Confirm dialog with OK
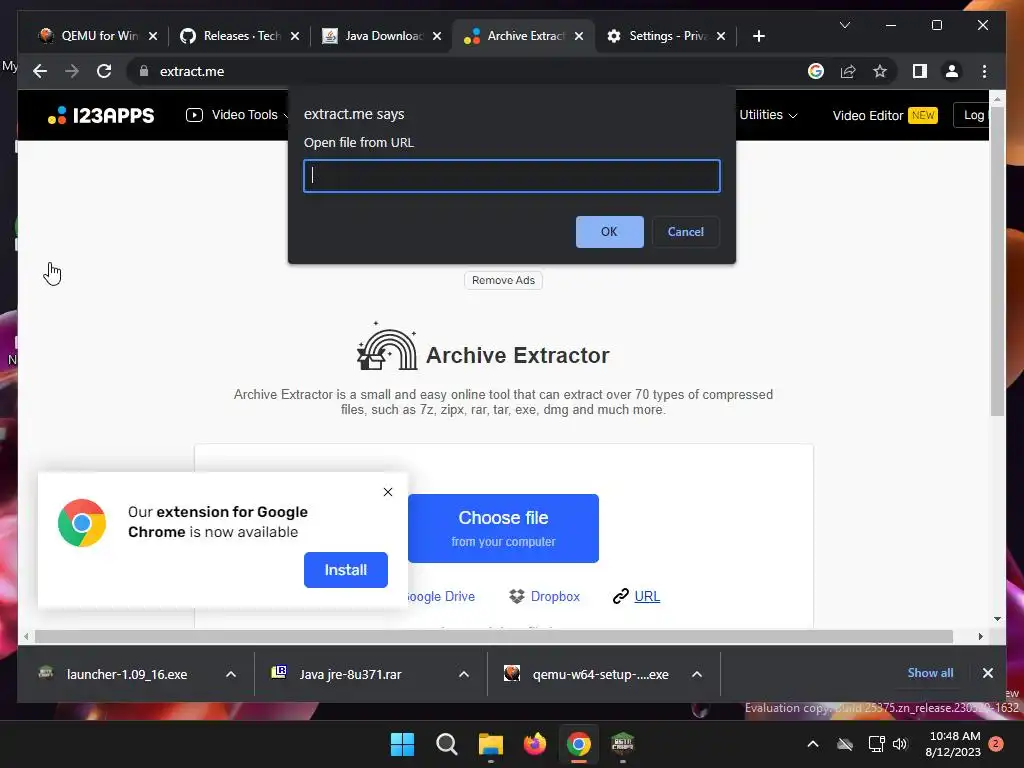 click(x=609, y=232)
